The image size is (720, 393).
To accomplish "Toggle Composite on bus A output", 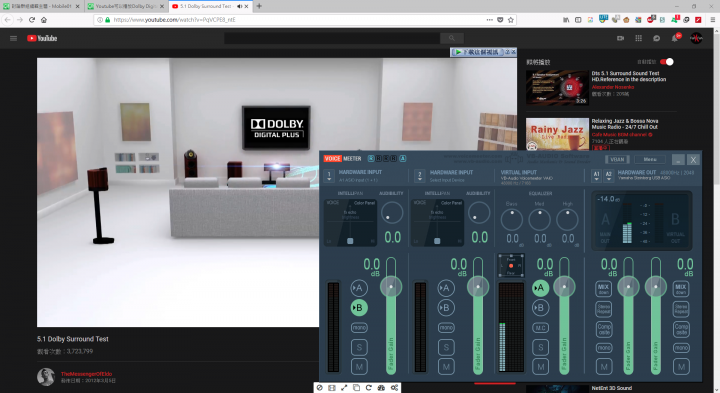I will point(604,329).
